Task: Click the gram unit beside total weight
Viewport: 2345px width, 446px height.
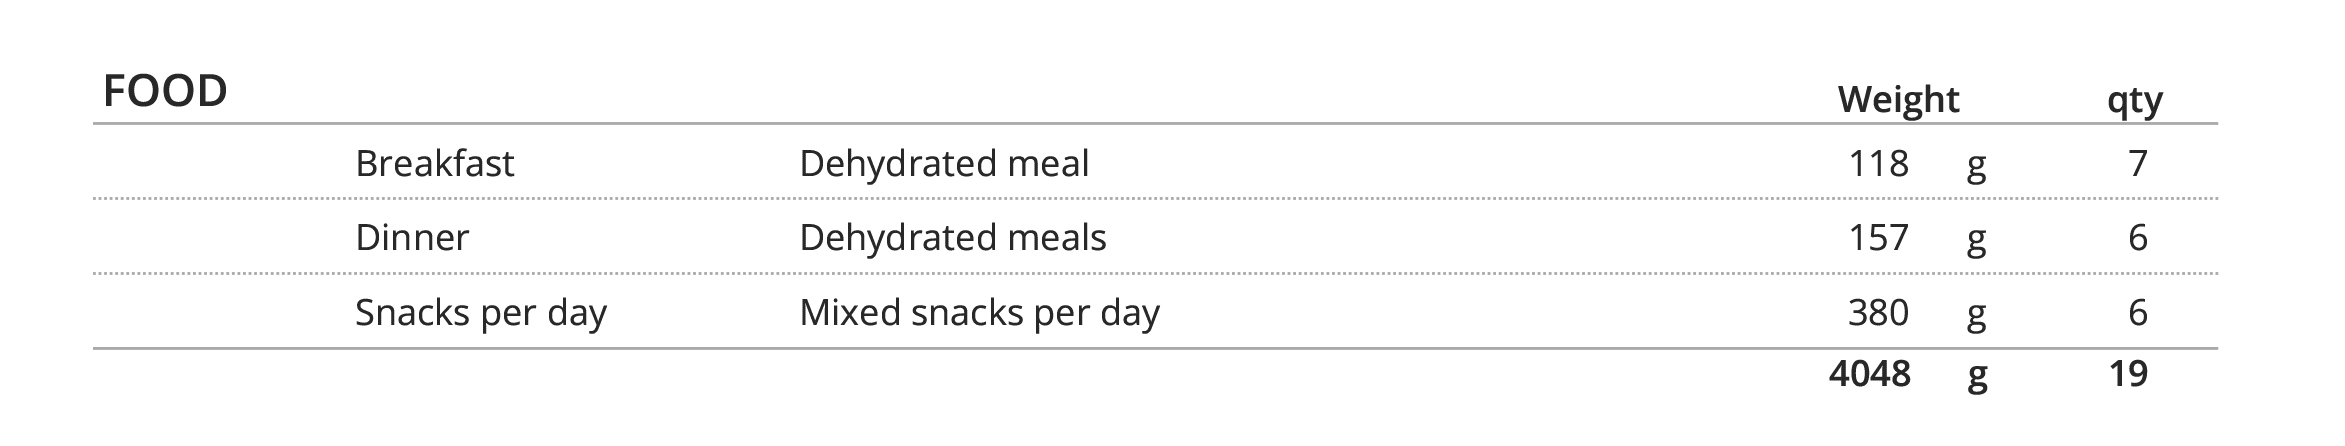Action: coord(1977,377)
